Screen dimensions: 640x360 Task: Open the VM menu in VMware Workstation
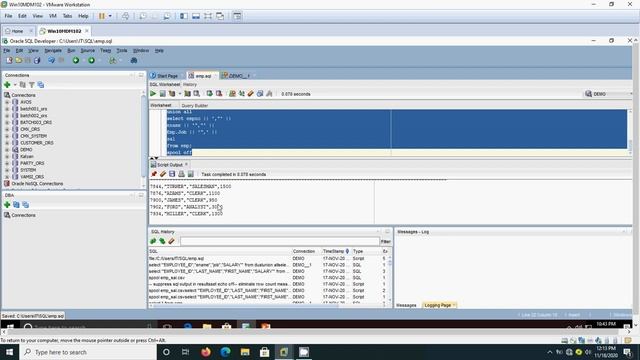pos(53,16)
